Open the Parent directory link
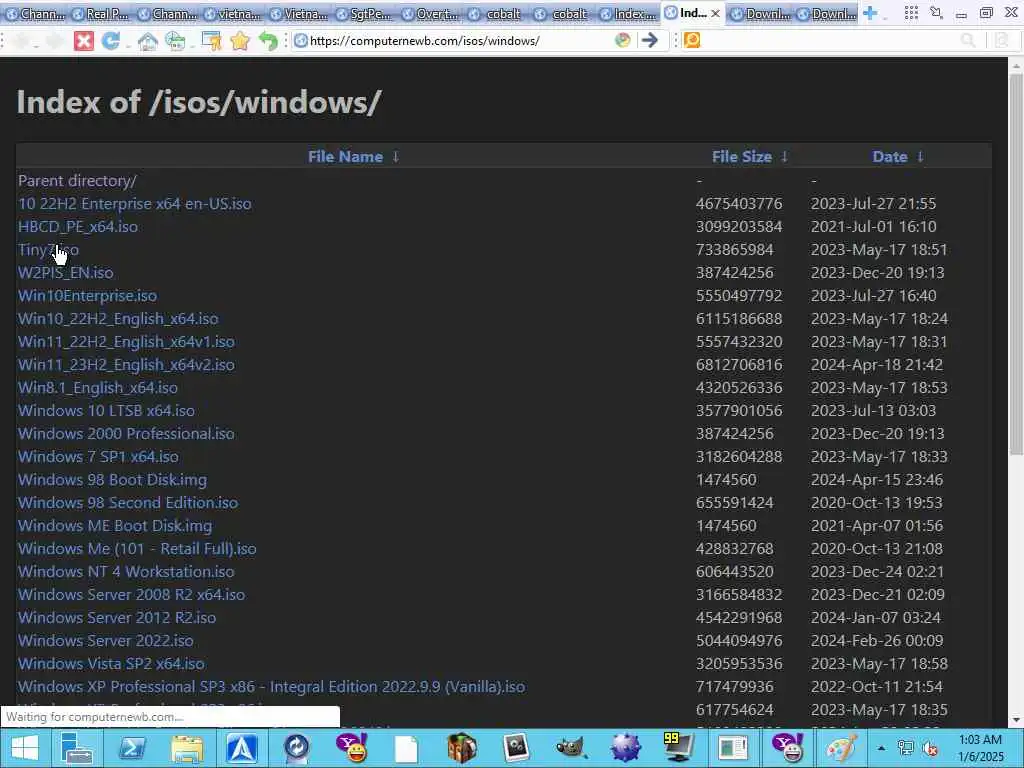 tap(77, 181)
